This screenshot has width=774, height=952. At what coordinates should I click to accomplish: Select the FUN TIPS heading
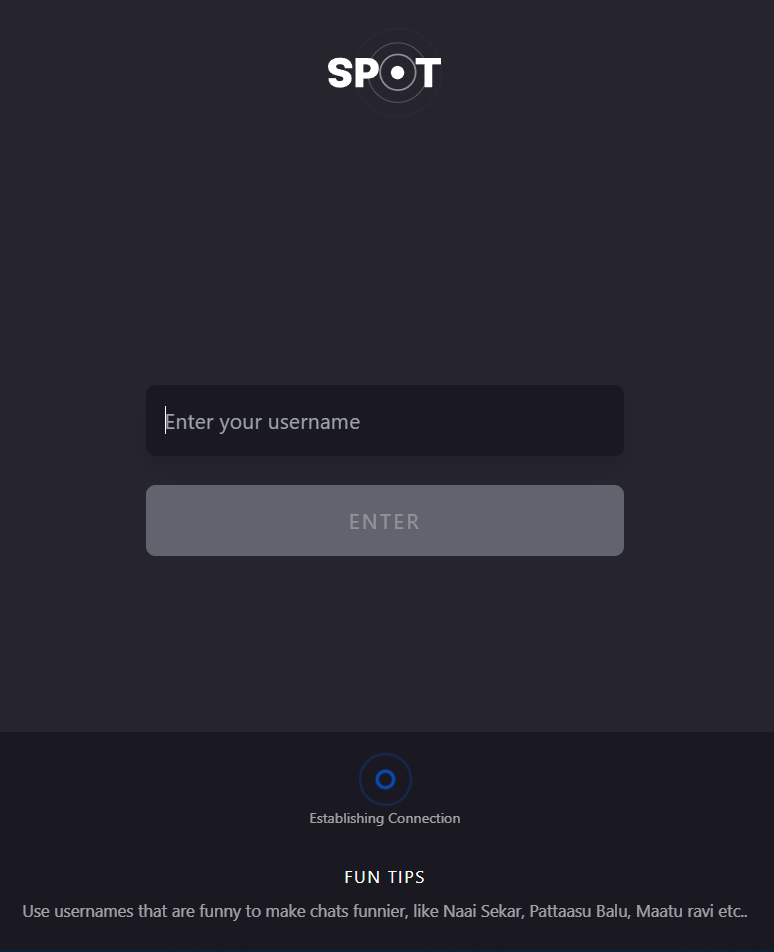(x=385, y=877)
